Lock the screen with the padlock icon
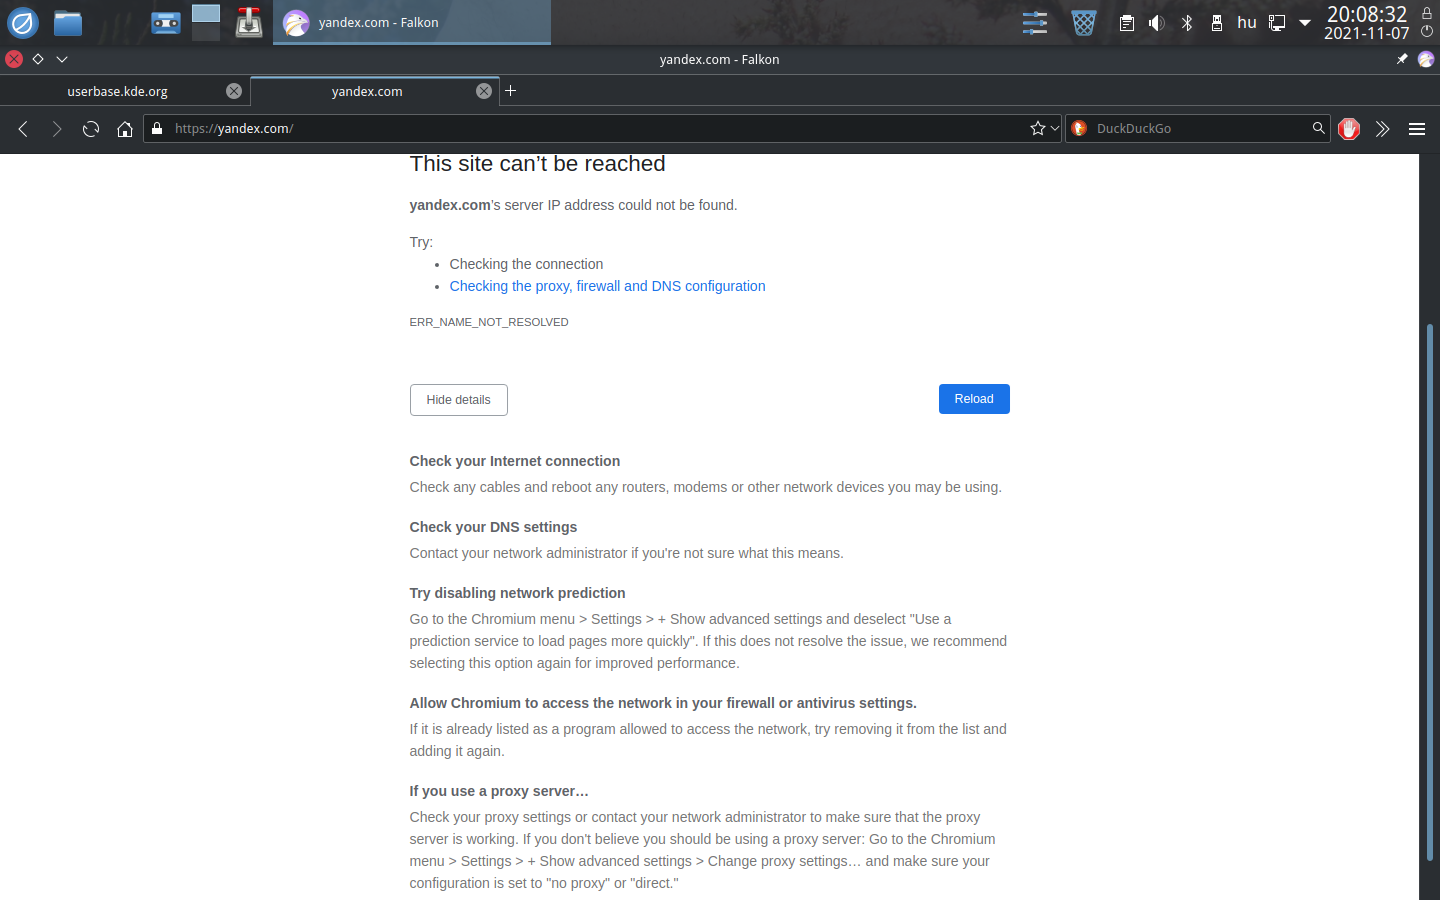This screenshot has height=900, width=1440. pos(1427,13)
